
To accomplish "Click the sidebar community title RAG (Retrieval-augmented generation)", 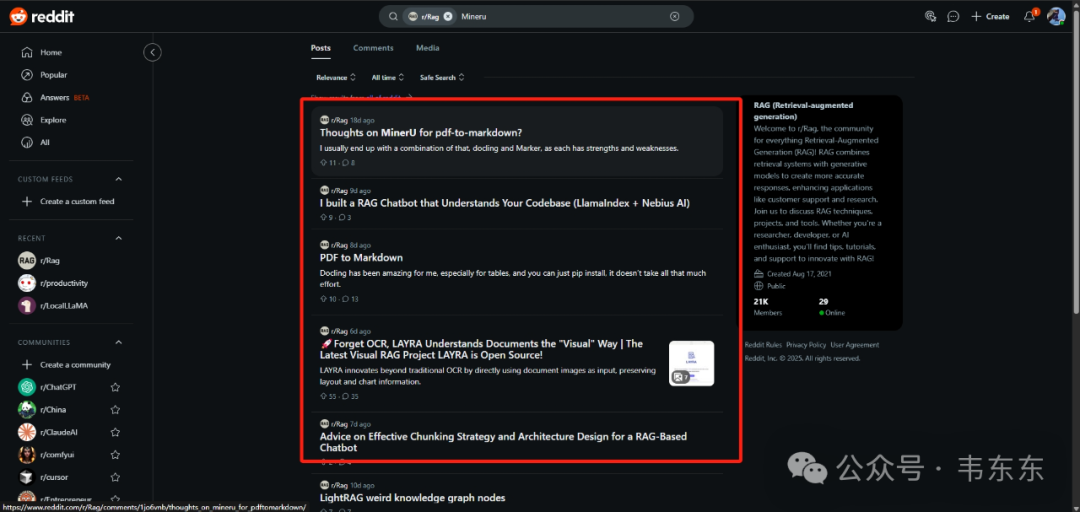I will click(804, 111).
